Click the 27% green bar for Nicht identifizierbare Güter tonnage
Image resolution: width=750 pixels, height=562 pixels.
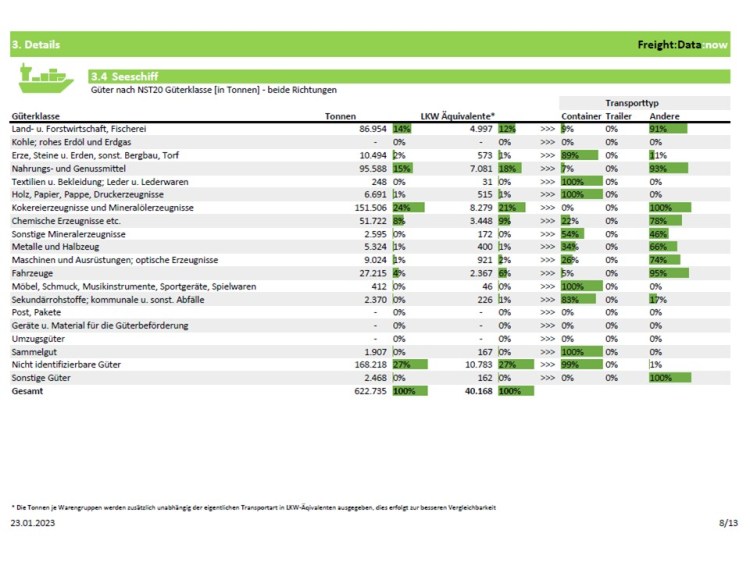[409, 364]
